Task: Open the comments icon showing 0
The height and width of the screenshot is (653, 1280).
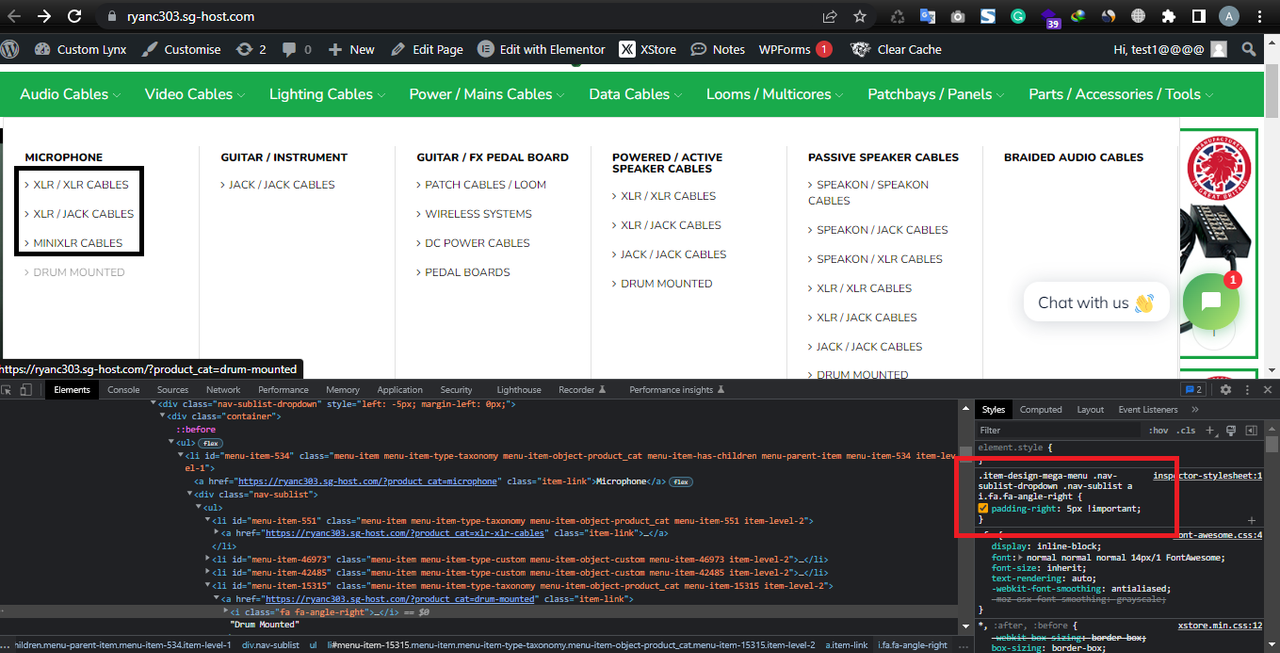Action: (x=296, y=49)
